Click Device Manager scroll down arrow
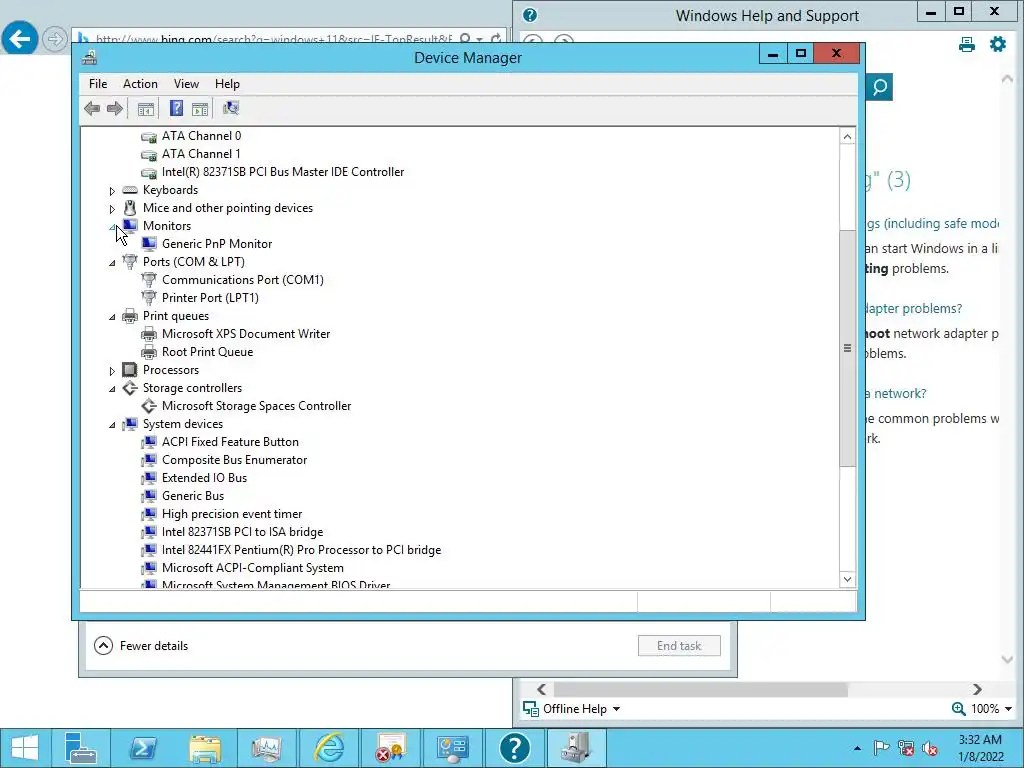The image size is (1024, 768). click(847, 579)
